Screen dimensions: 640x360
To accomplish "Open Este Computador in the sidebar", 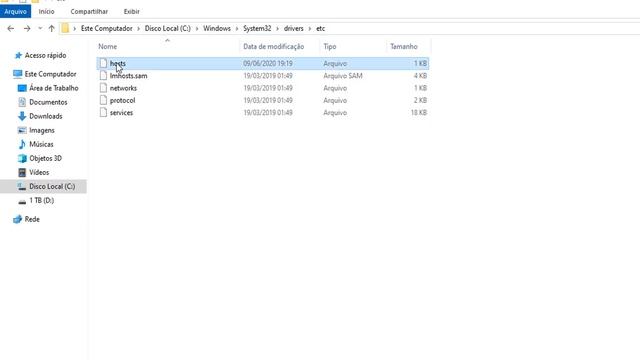I will coord(51,74).
